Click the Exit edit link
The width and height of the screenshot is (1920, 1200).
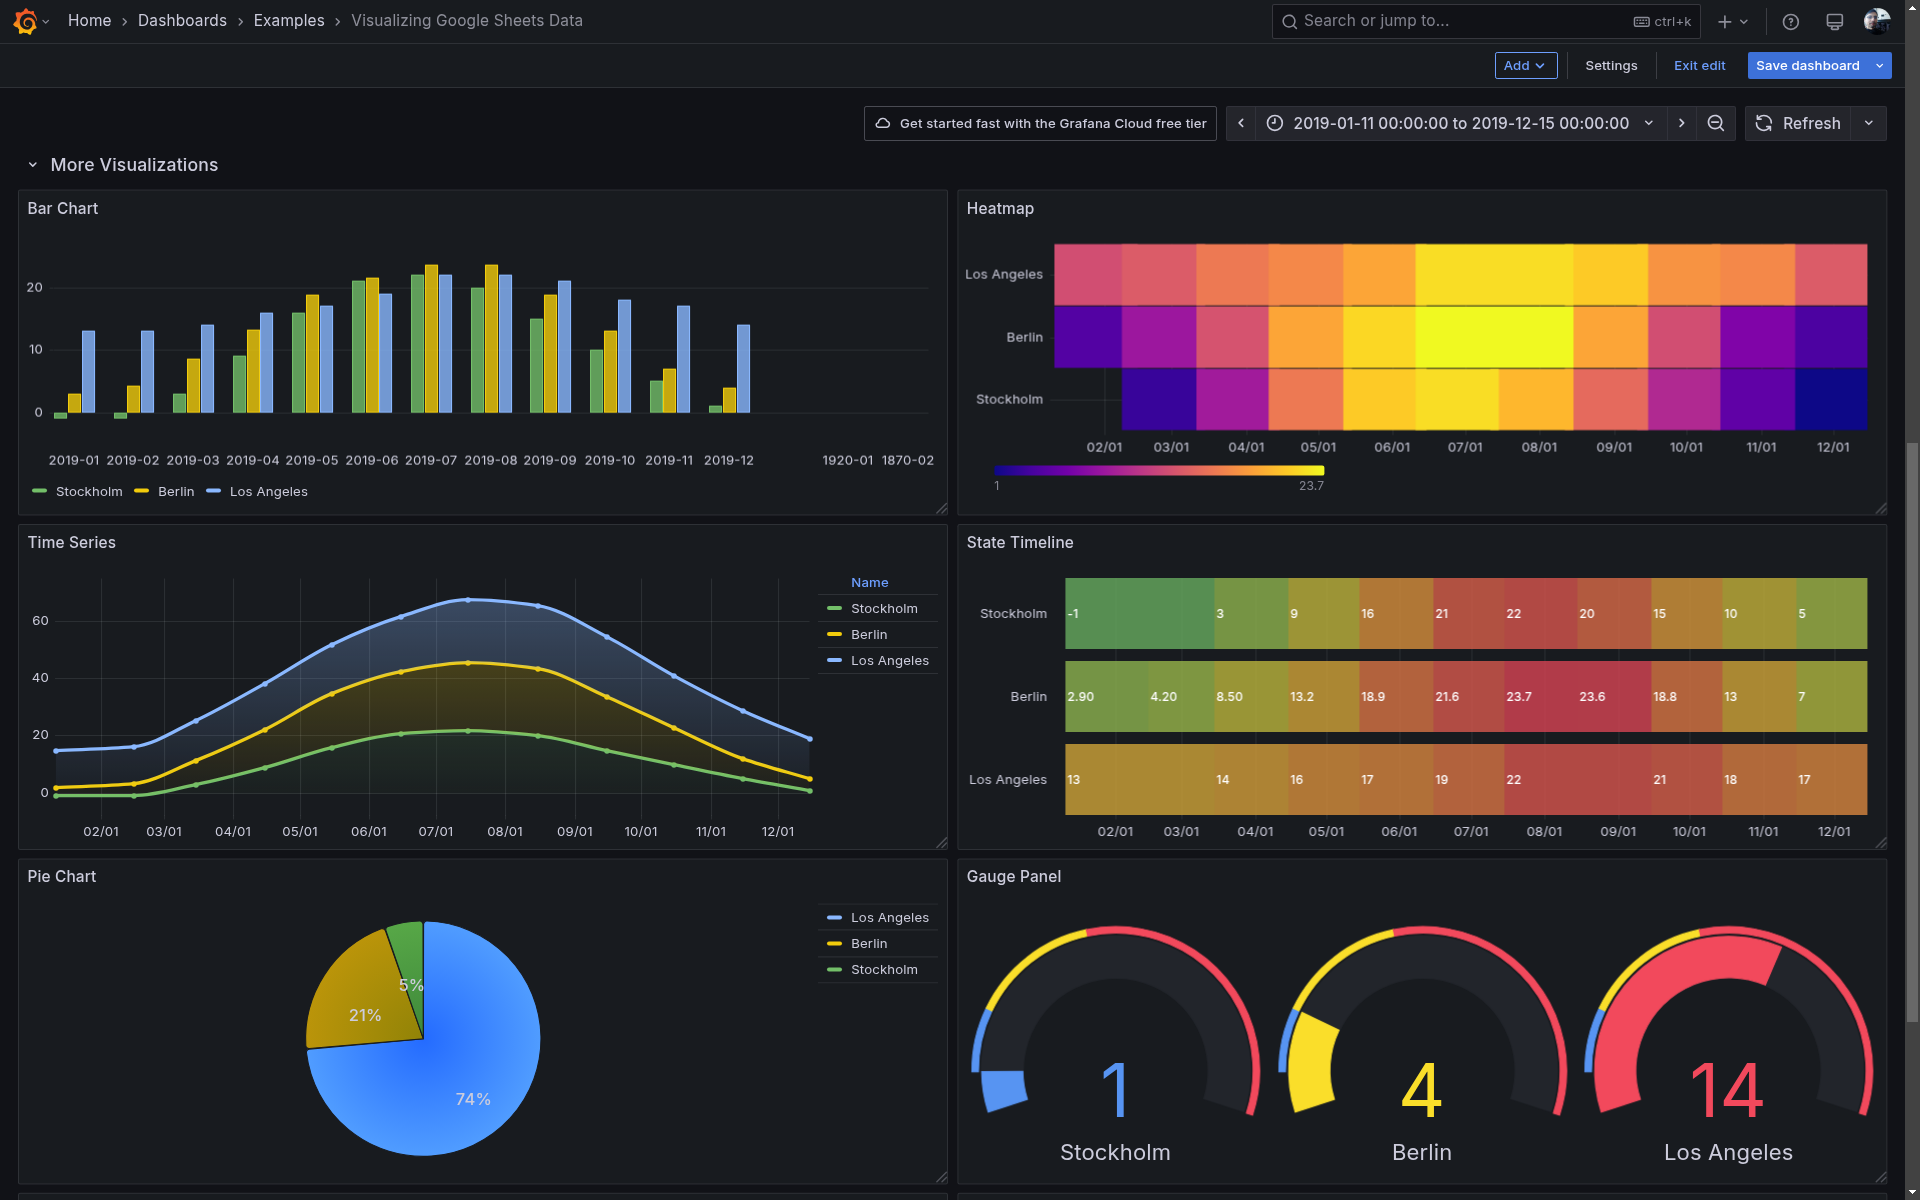click(1699, 66)
